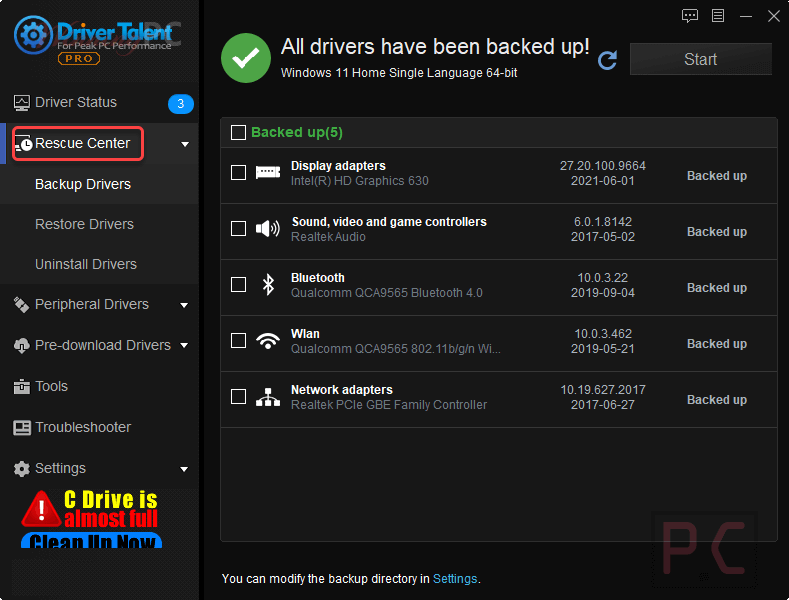The image size is (789, 600).
Task: Expand the Pre-download Drivers arrow
Action: (184, 345)
